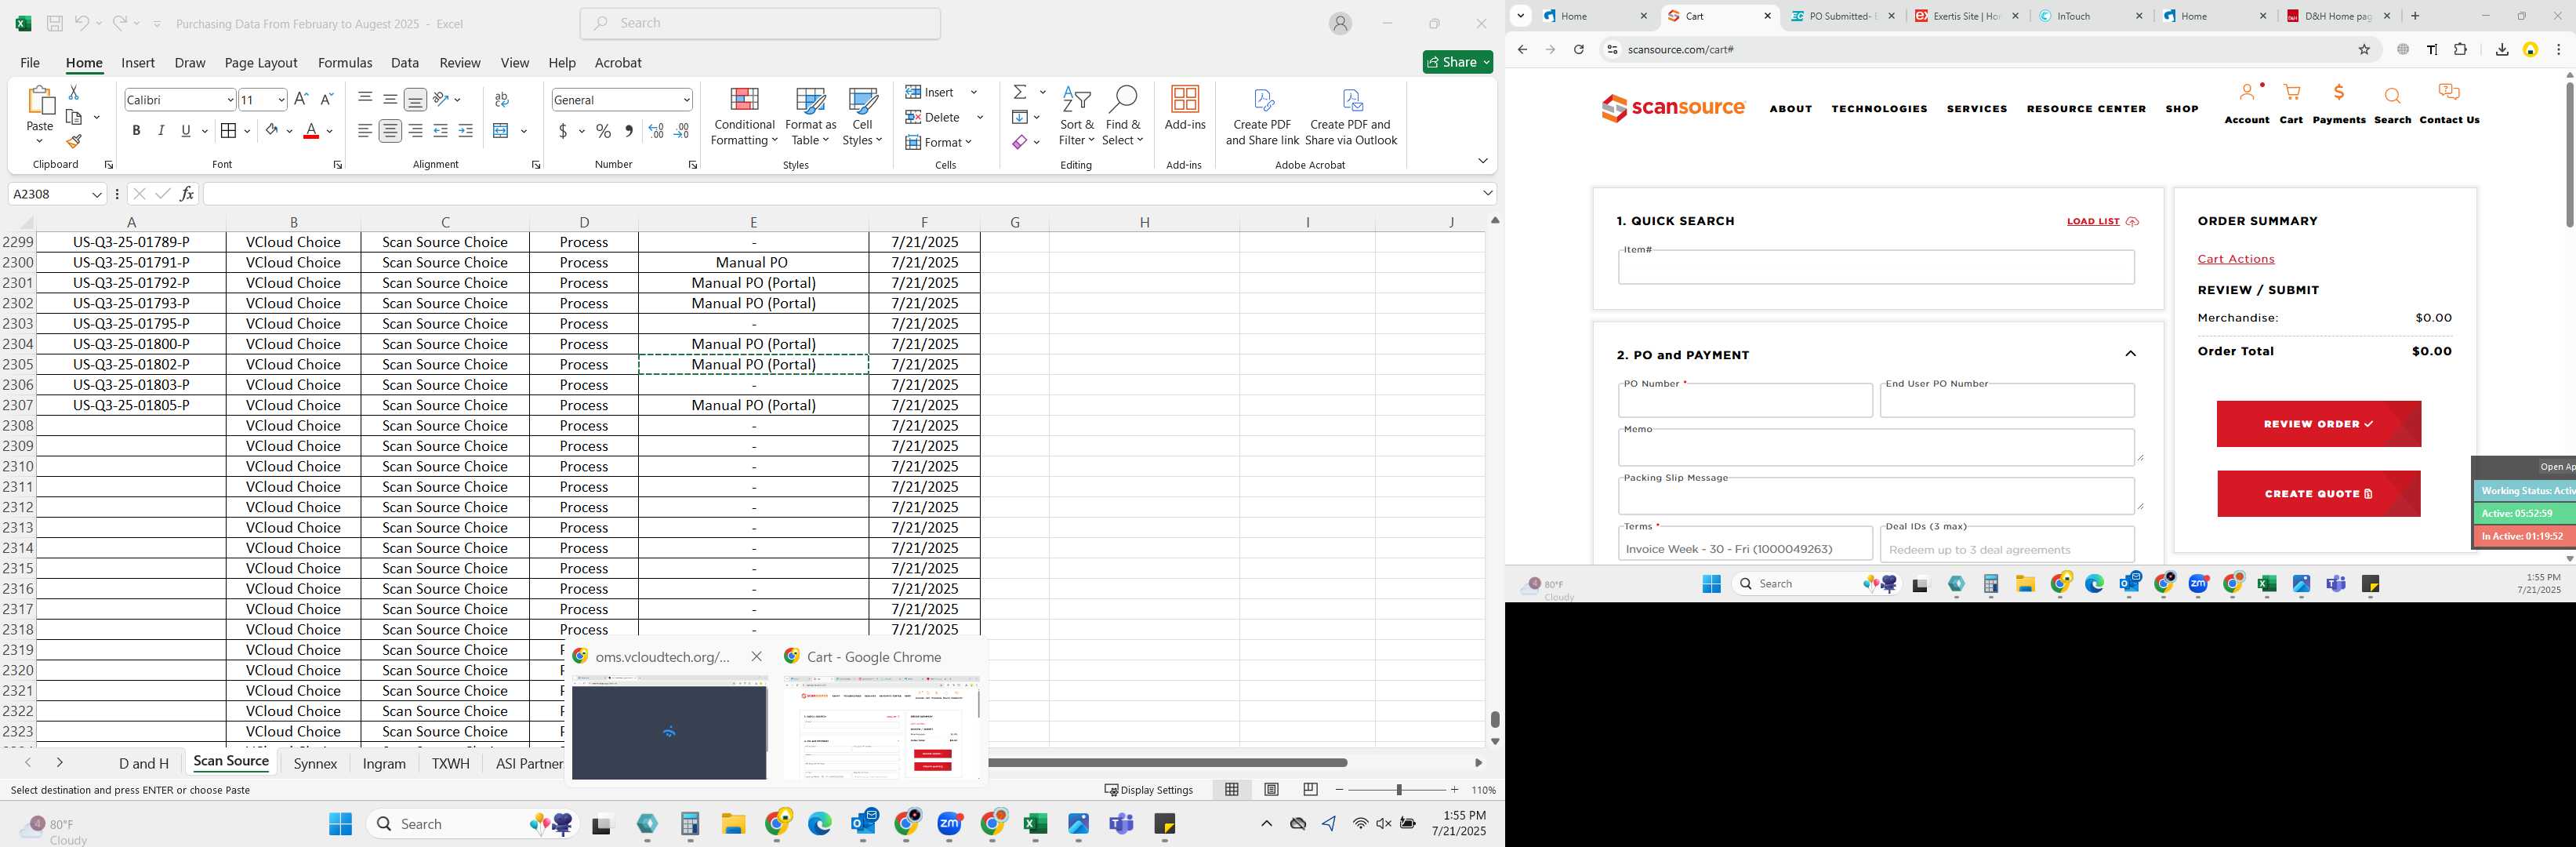Toggle center horizontal alignment
The image size is (2576, 847).
pos(390,131)
